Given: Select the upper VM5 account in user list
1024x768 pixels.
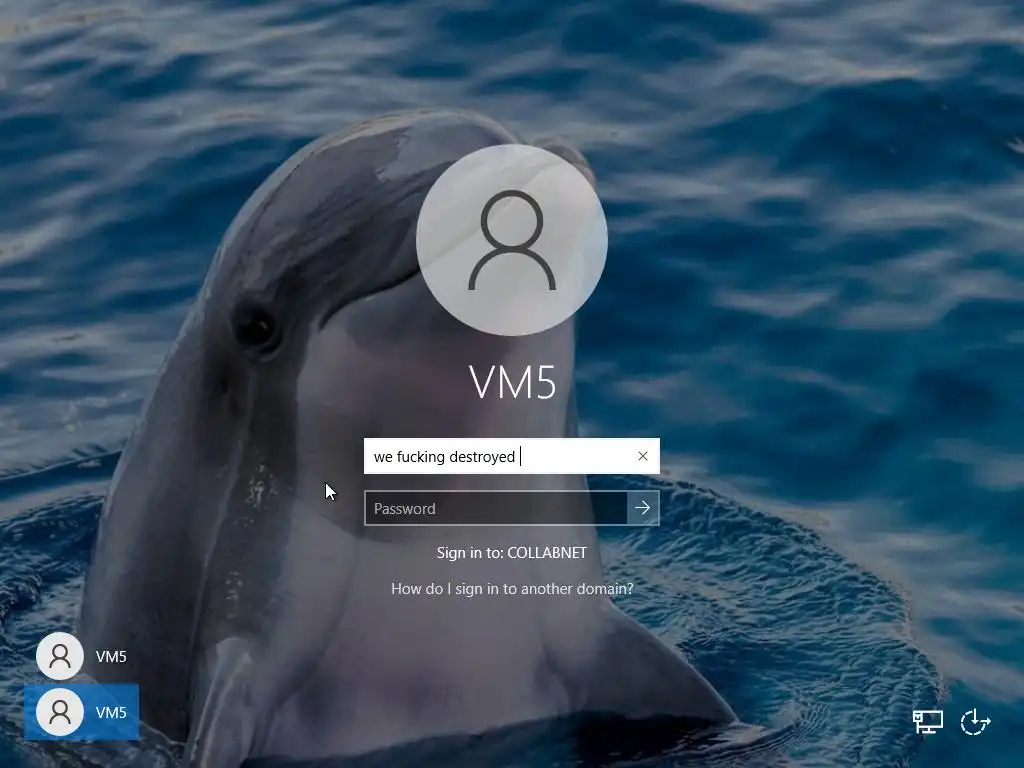Looking at the screenshot, I should [82, 656].
